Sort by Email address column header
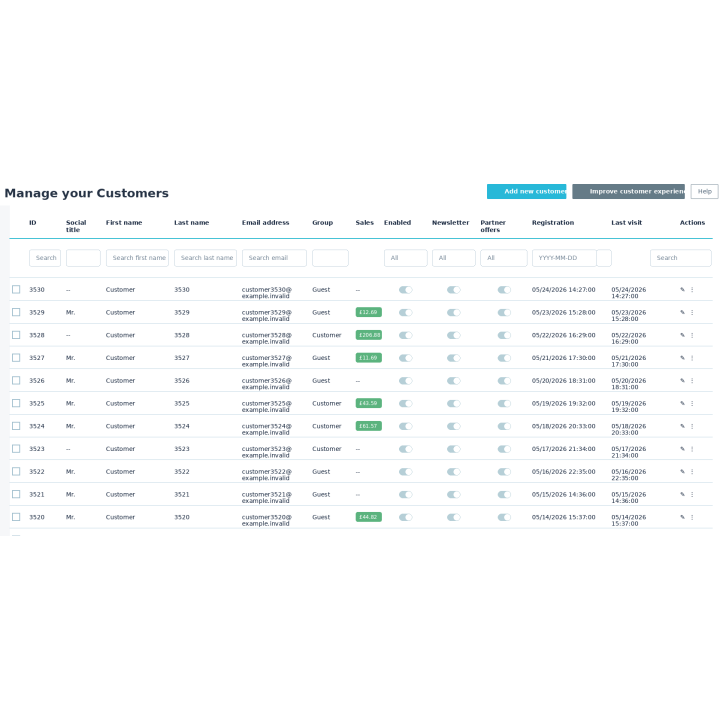Screen dimensions: 720x720 (x=265, y=223)
